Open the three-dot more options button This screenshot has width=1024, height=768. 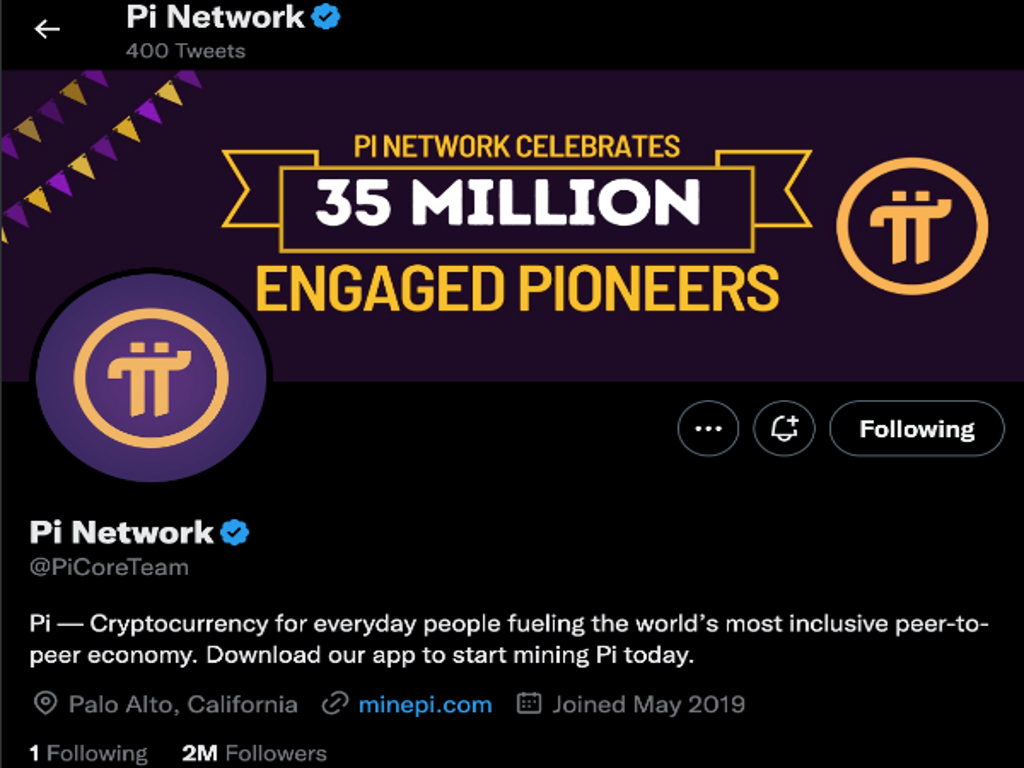click(x=708, y=429)
